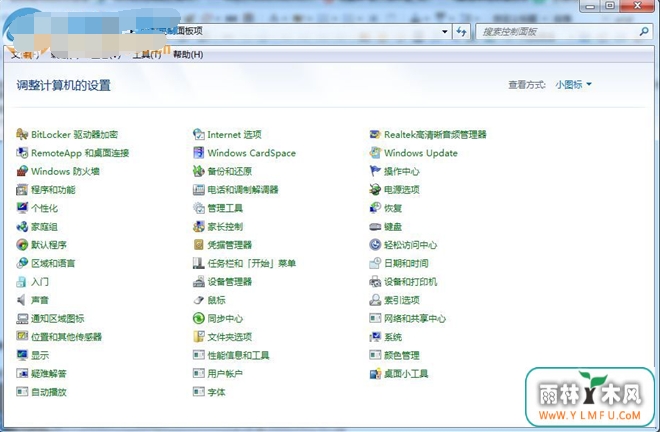Open the 字体 link
The image size is (660, 432).
pos(216,392)
